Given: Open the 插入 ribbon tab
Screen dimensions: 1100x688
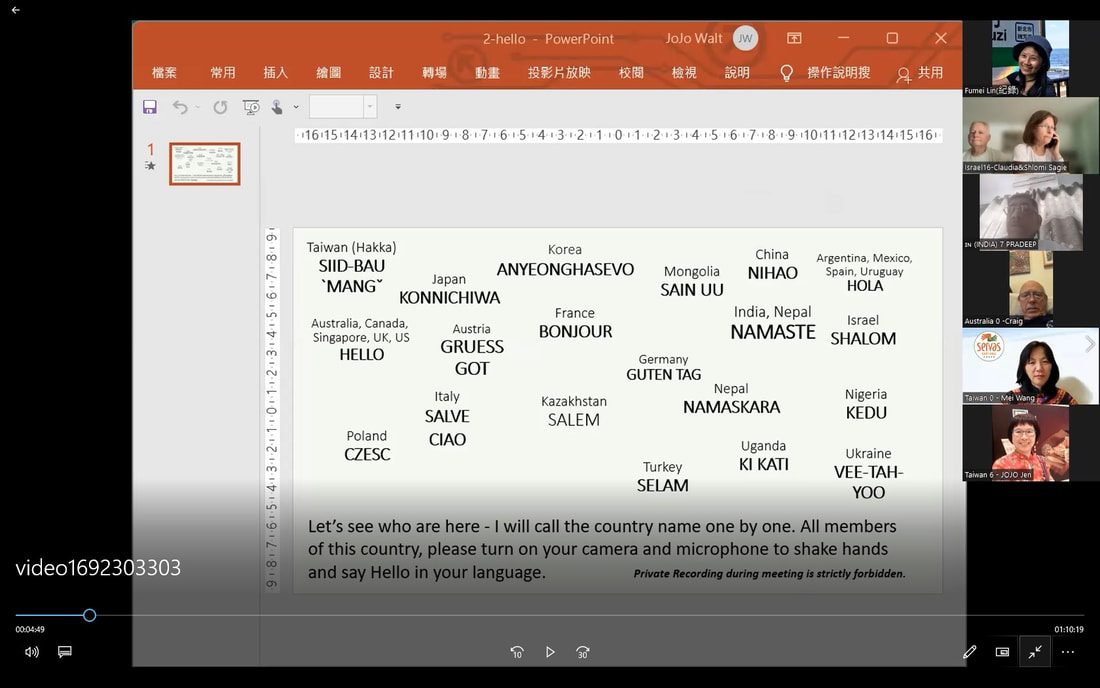Looking at the screenshot, I should 275,72.
